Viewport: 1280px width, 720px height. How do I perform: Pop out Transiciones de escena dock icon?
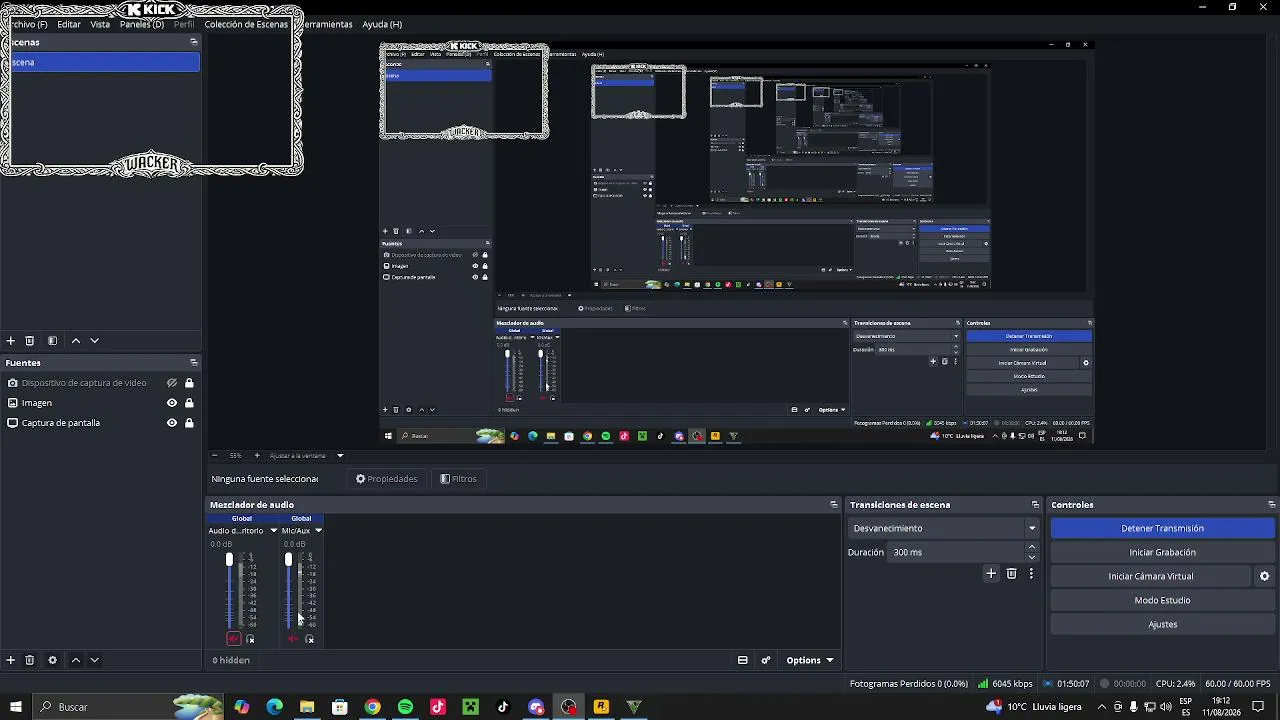(x=1035, y=505)
